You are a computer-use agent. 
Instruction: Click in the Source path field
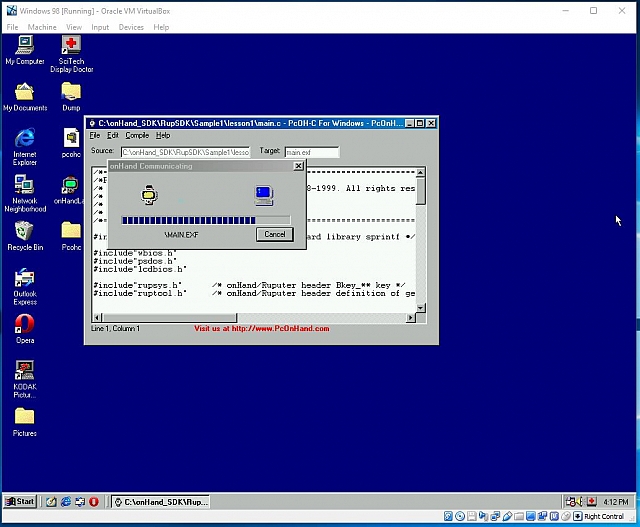pyautogui.click(x=185, y=152)
